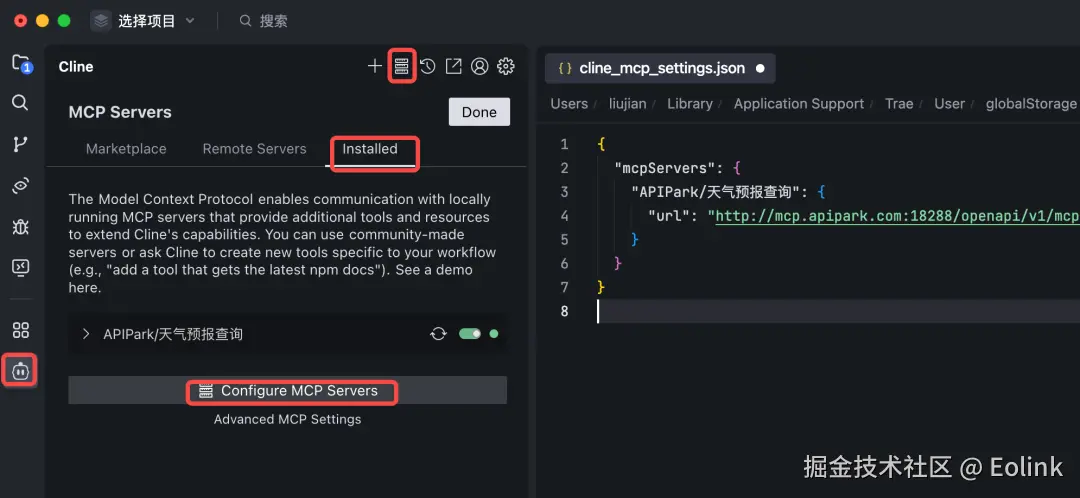Click the Users breadcrumb segment

click(x=569, y=104)
